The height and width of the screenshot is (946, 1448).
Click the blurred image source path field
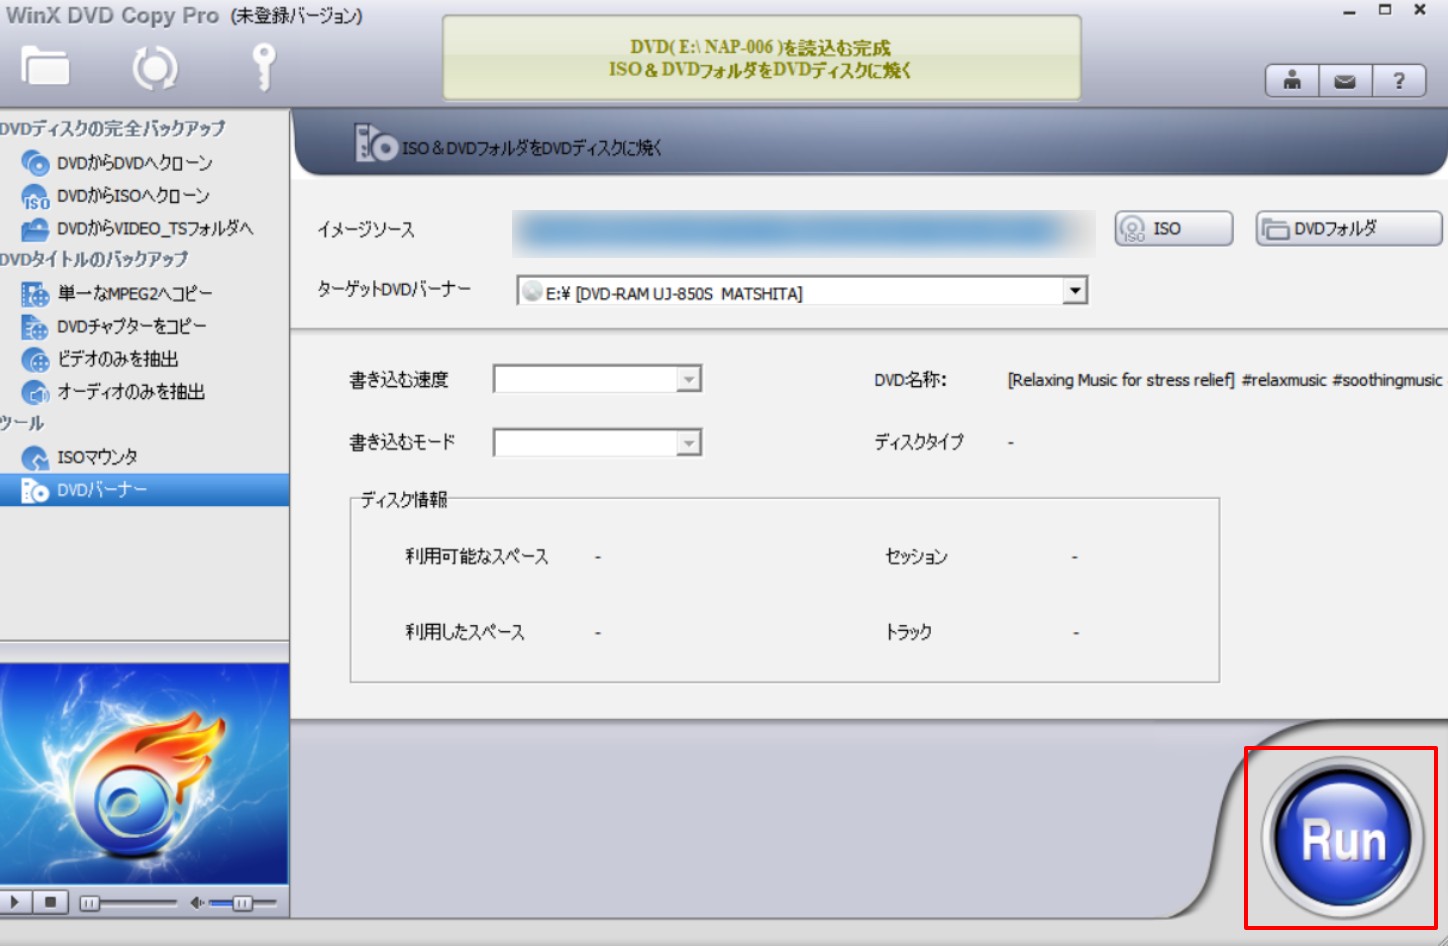tap(803, 232)
